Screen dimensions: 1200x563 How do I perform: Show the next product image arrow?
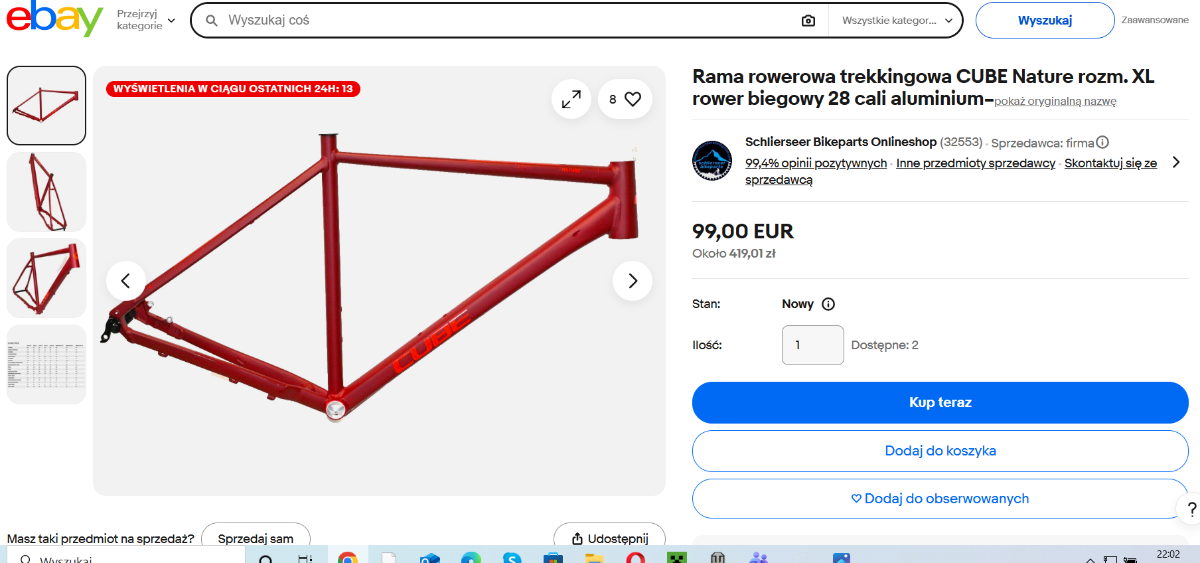point(632,281)
